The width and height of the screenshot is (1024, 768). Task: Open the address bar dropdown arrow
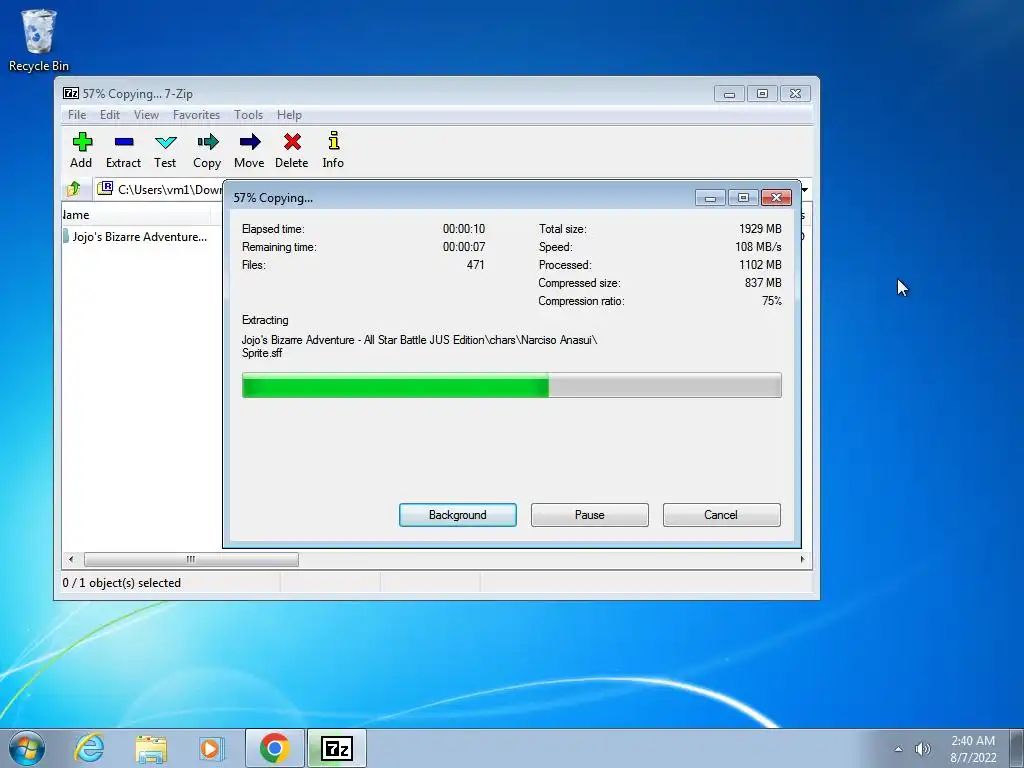point(805,189)
